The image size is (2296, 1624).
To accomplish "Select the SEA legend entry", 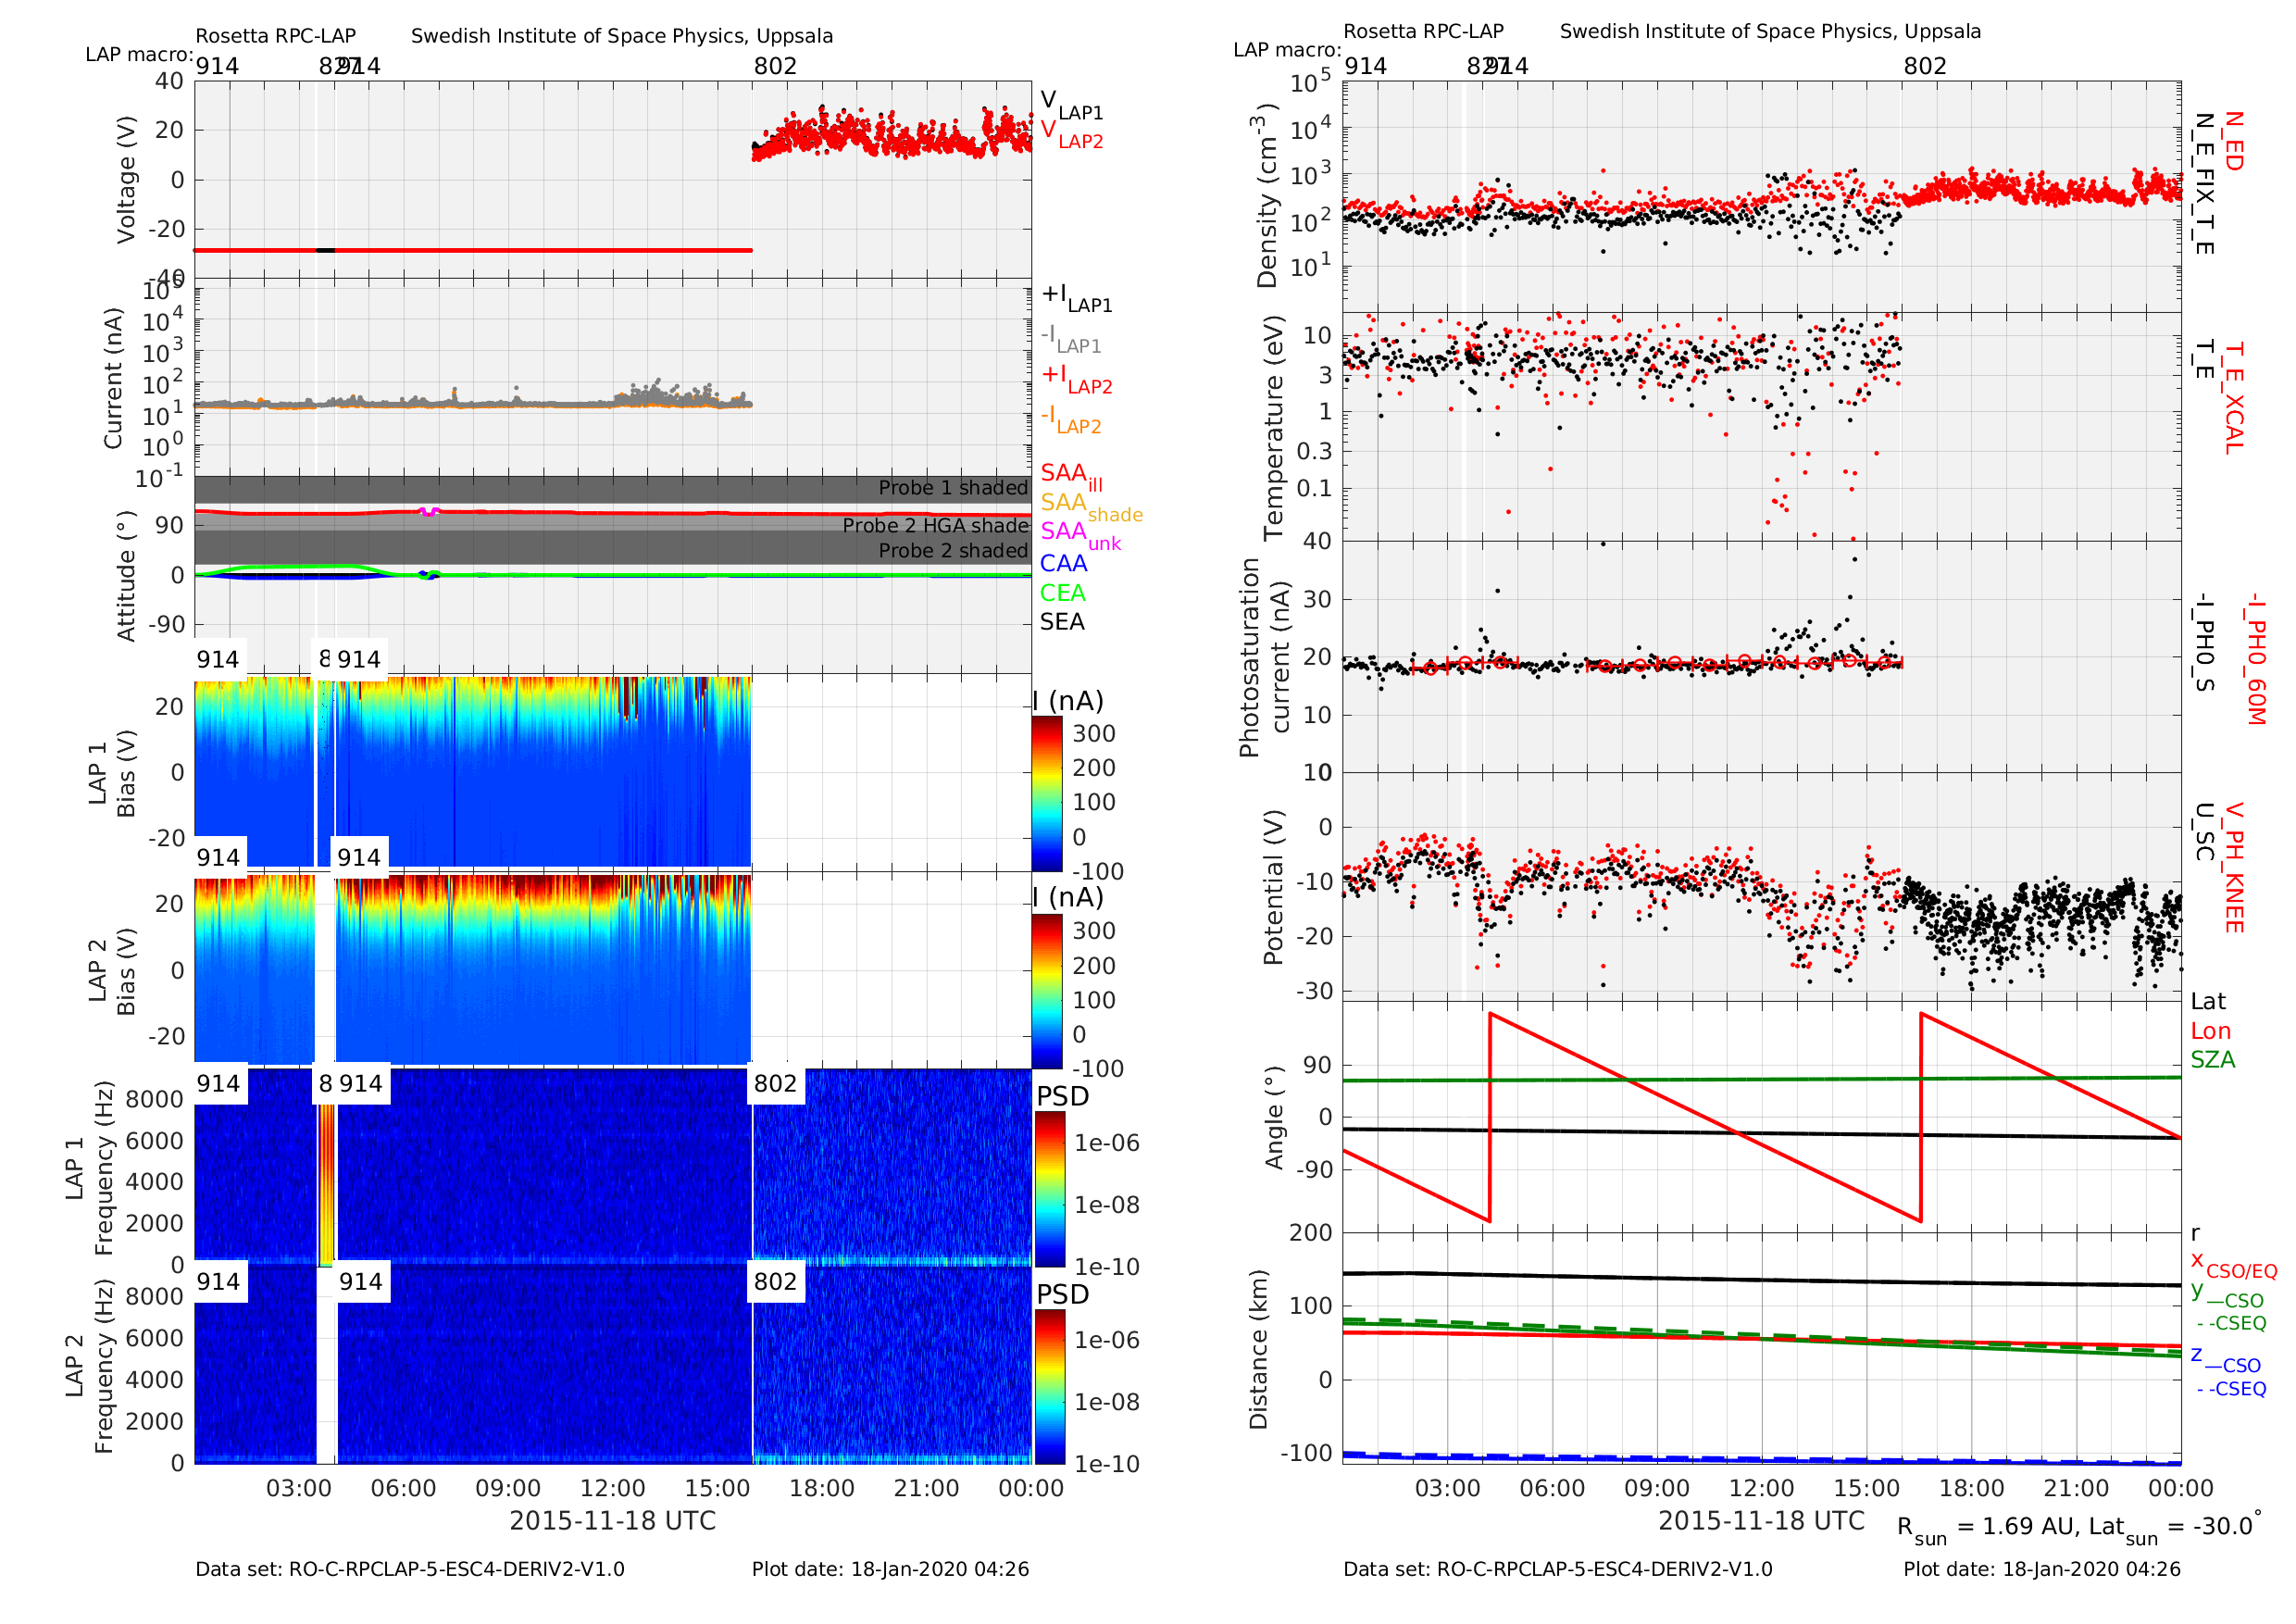I will pyautogui.click(x=1062, y=622).
